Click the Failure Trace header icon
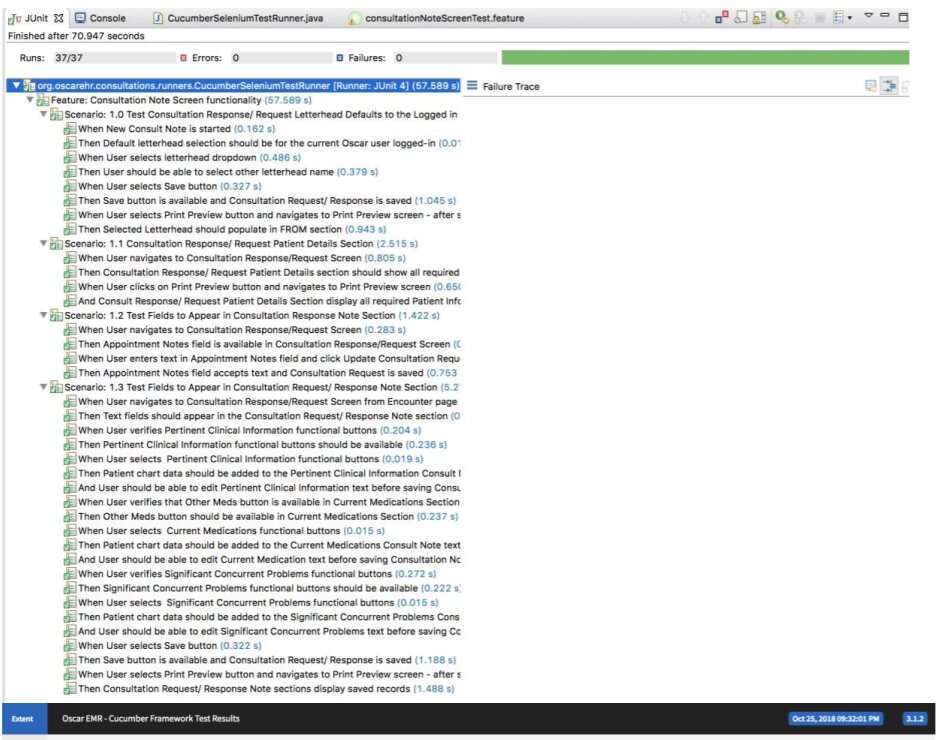Image resolution: width=939 pixels, height=740 pixels. (x=472, y=86)
